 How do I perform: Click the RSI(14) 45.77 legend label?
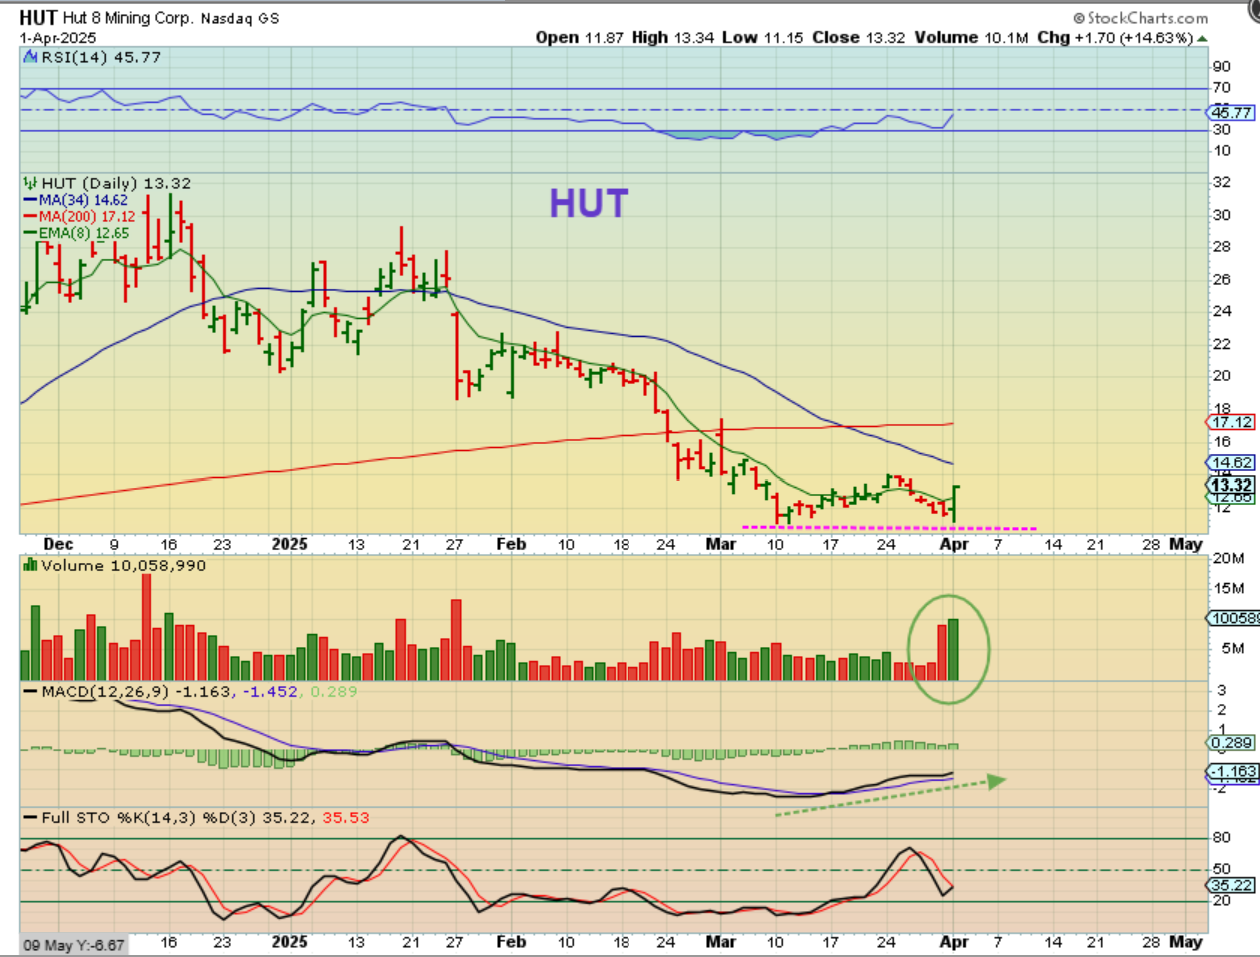101,57
